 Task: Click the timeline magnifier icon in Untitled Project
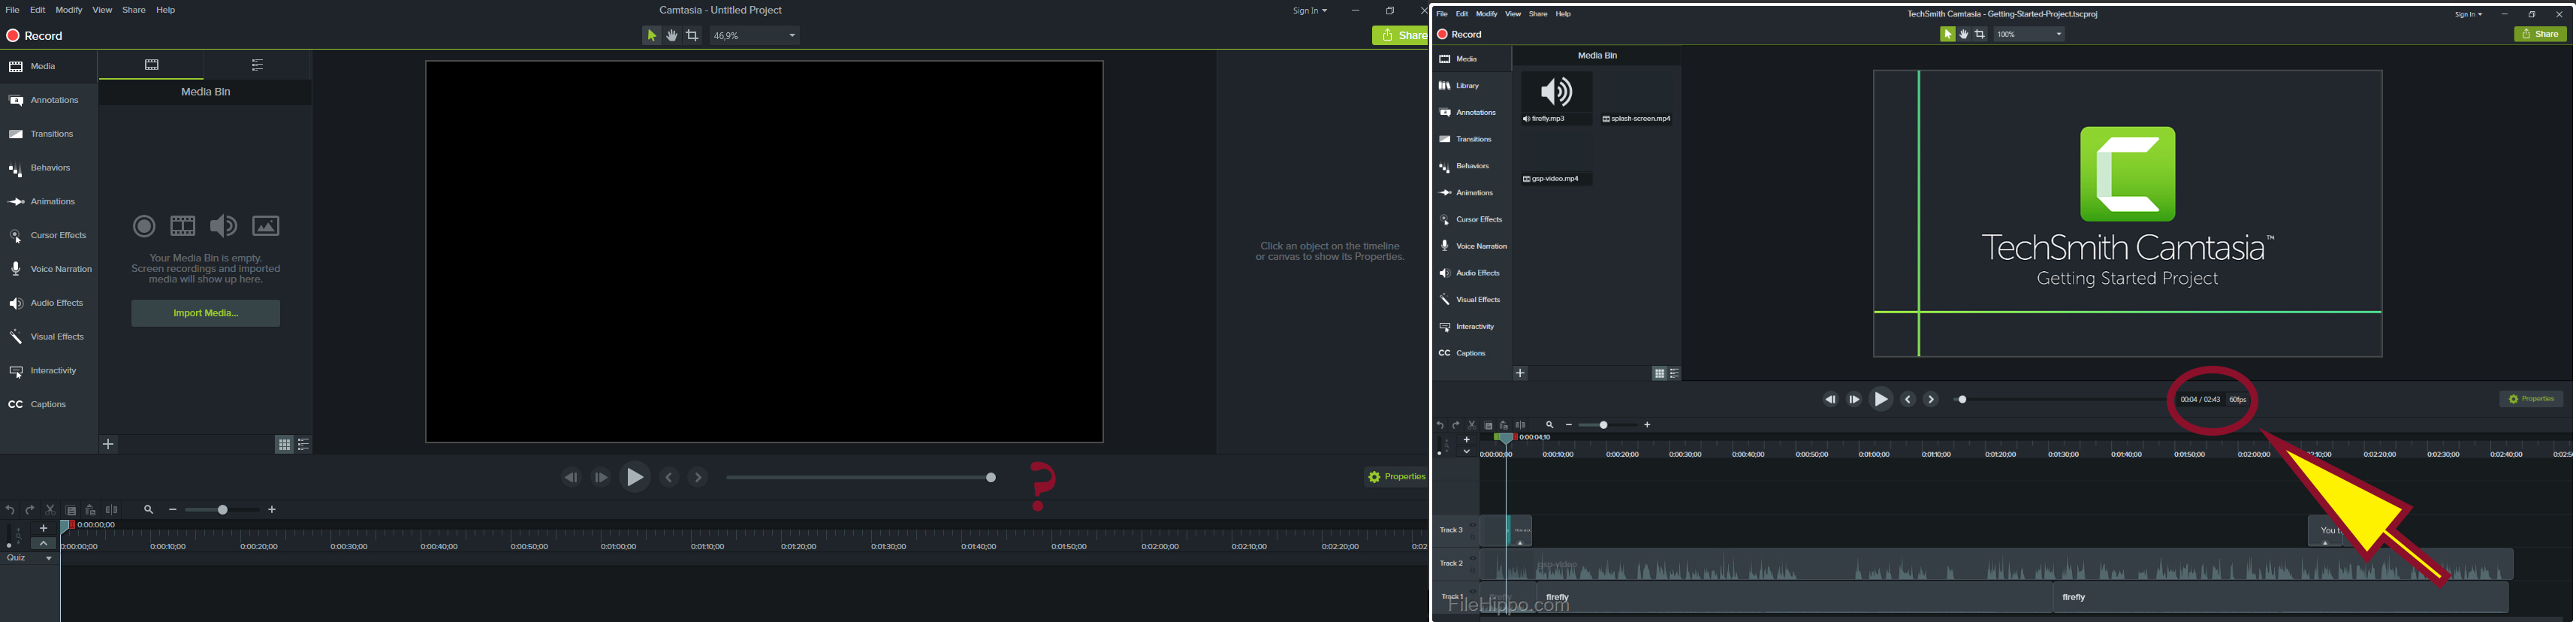(149, 510)
